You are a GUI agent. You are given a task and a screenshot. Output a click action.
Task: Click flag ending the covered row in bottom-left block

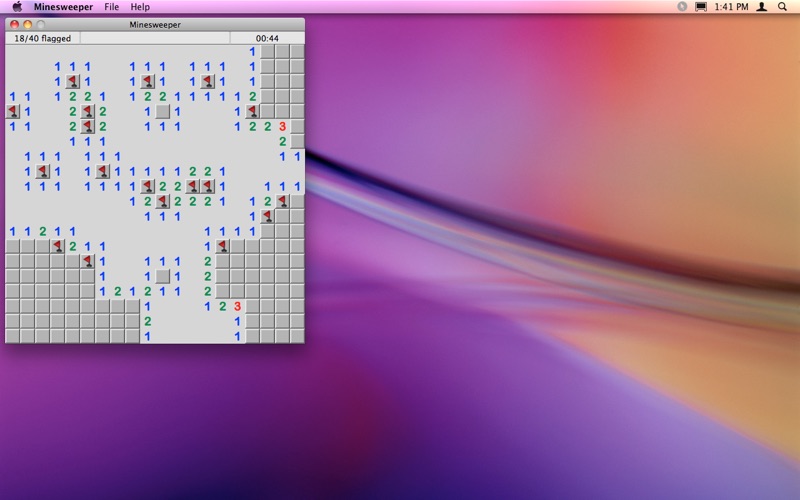coord(88,261)
